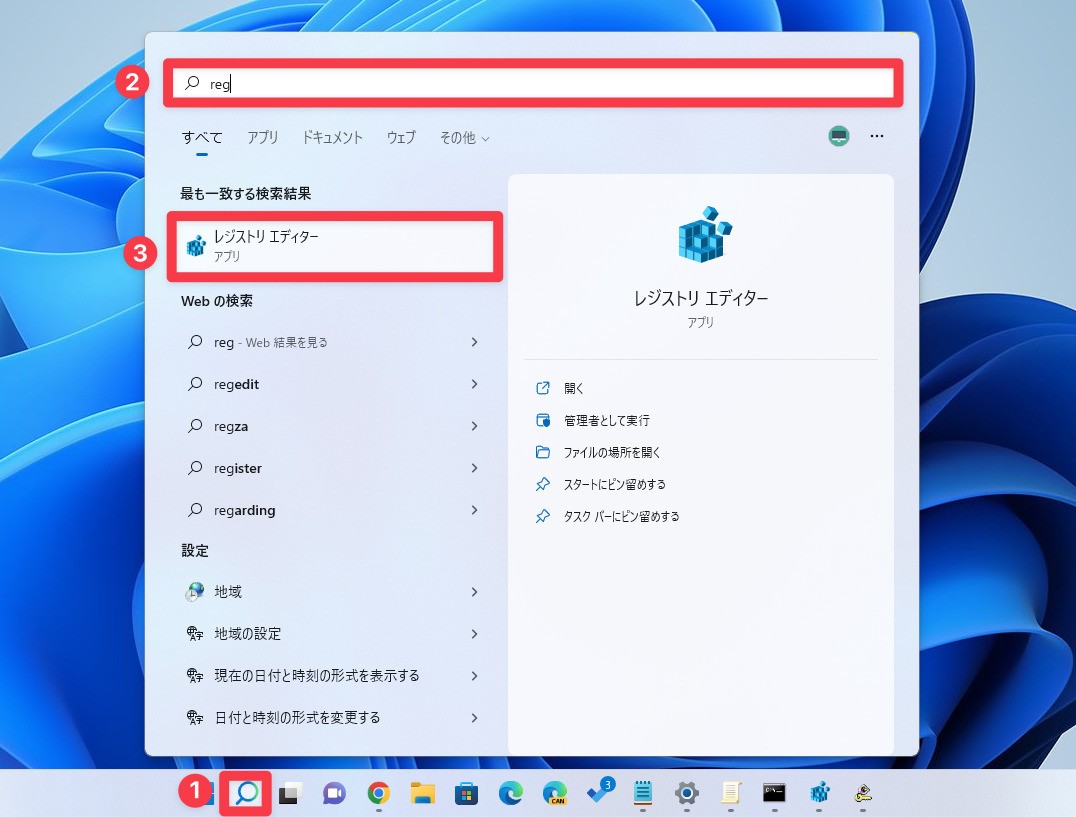Open the Command Prompt taskbar icon

point(774,793)
